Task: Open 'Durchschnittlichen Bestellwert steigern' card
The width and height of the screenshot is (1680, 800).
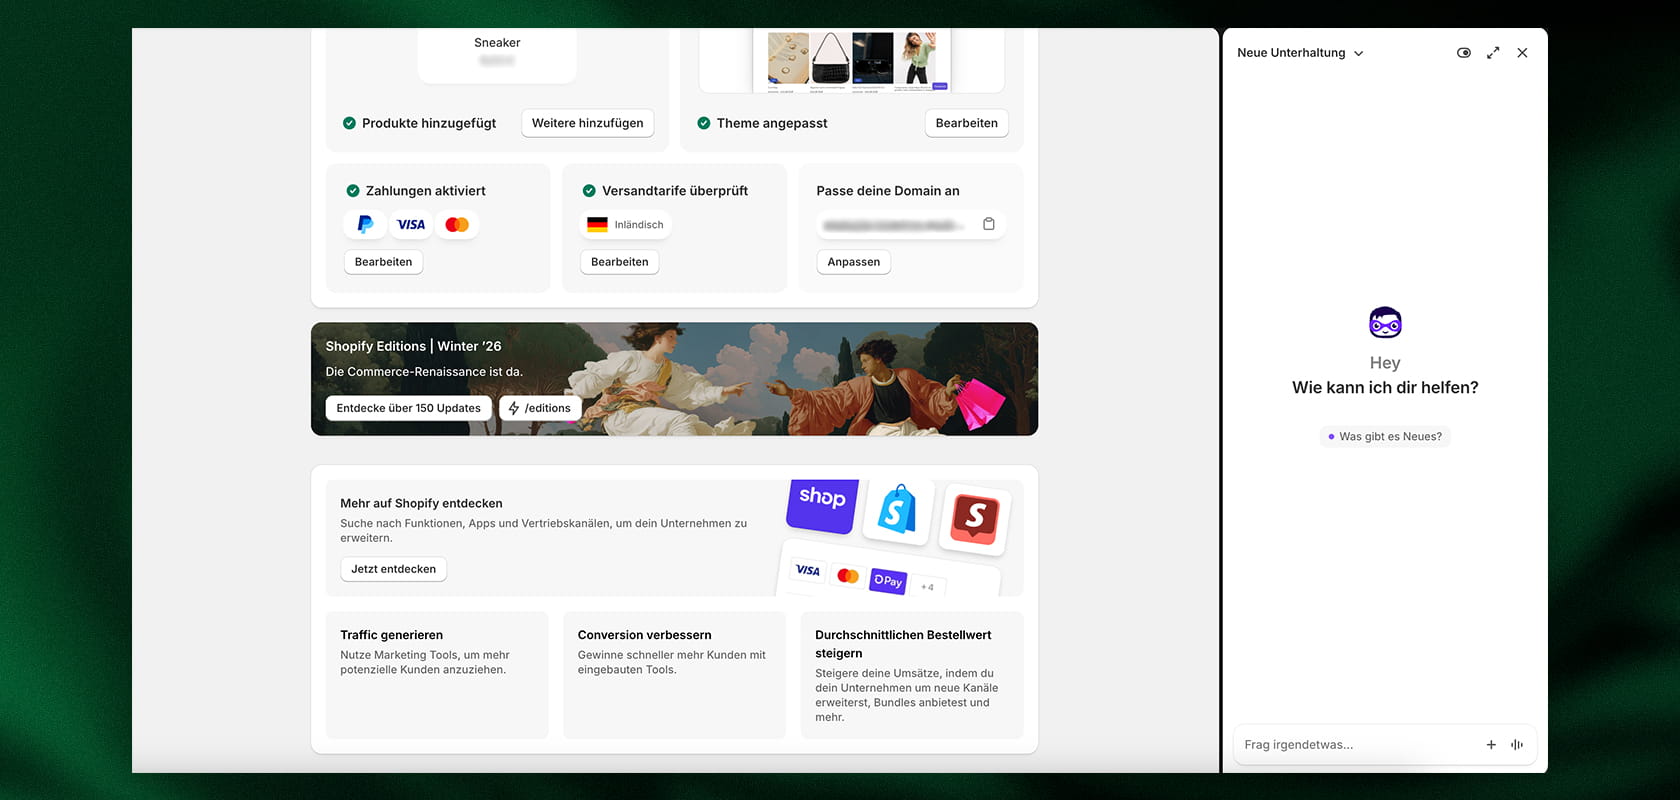Action: [912, 675]
